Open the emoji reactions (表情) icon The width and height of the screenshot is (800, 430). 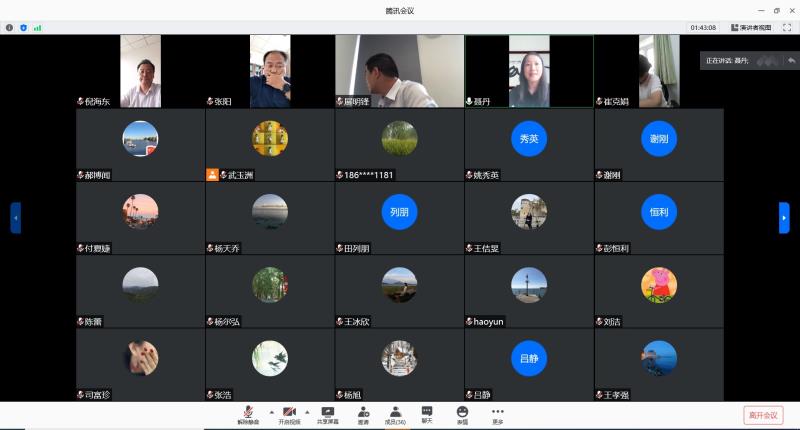(x=462, y=415)
